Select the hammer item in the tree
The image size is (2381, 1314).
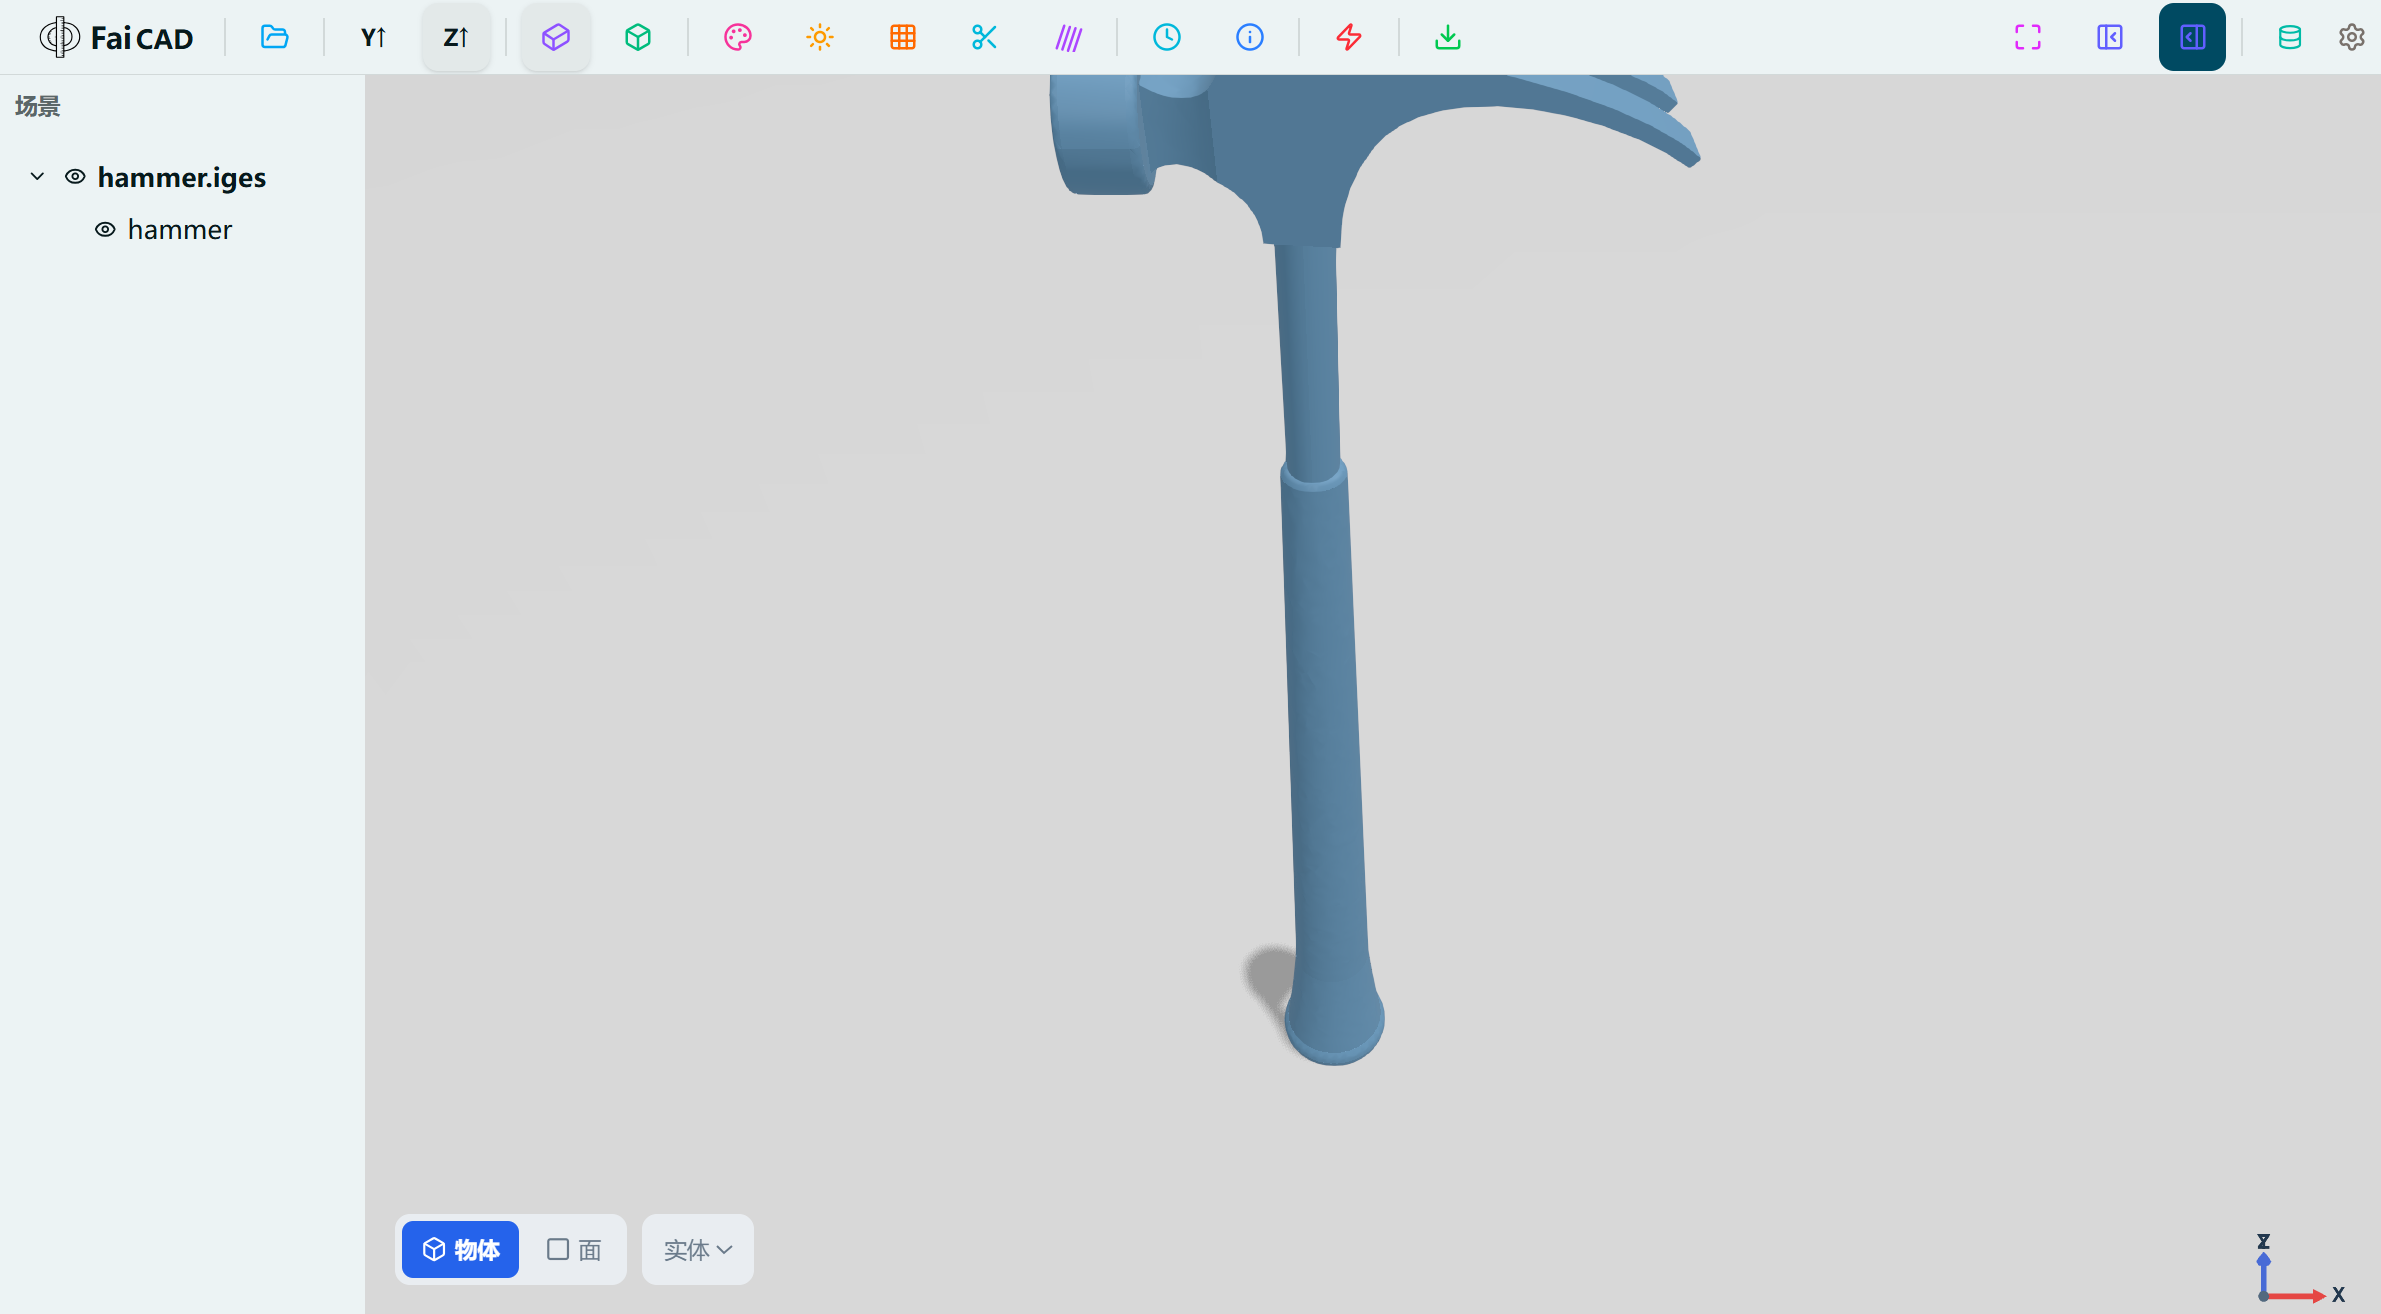point(180,230)
